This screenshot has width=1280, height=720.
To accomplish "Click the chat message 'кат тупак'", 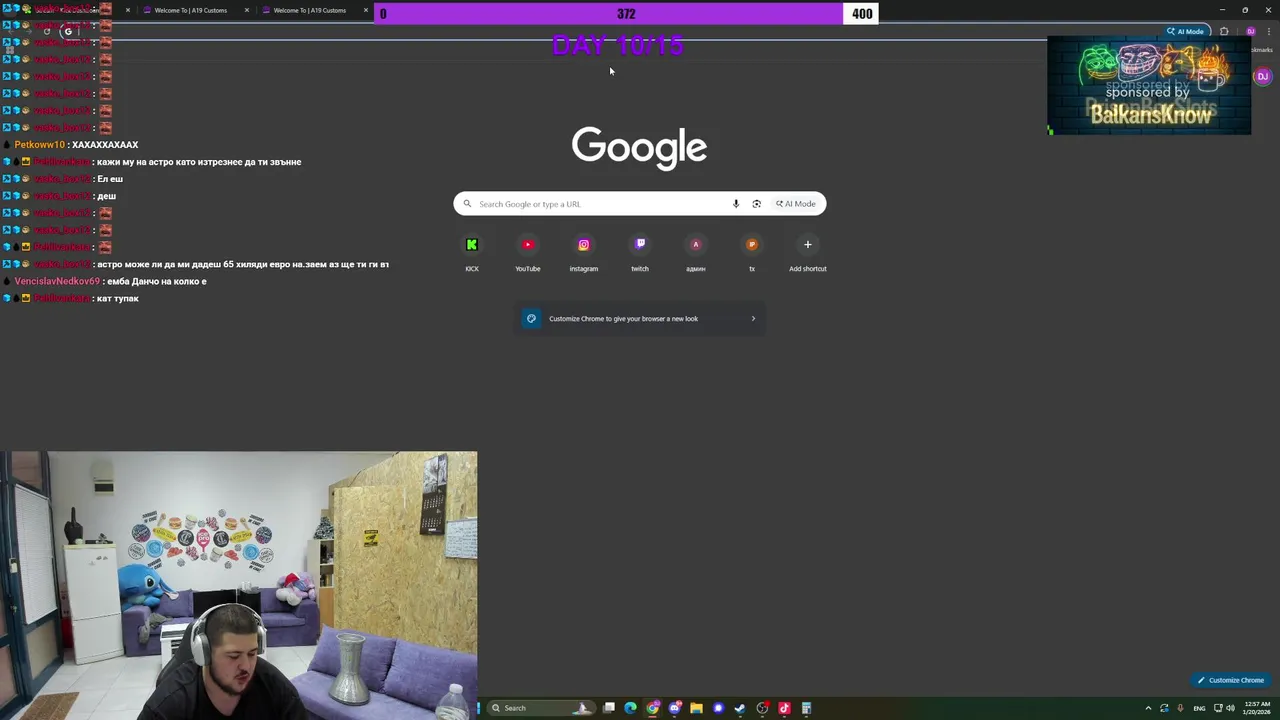I will coord(118,298).
